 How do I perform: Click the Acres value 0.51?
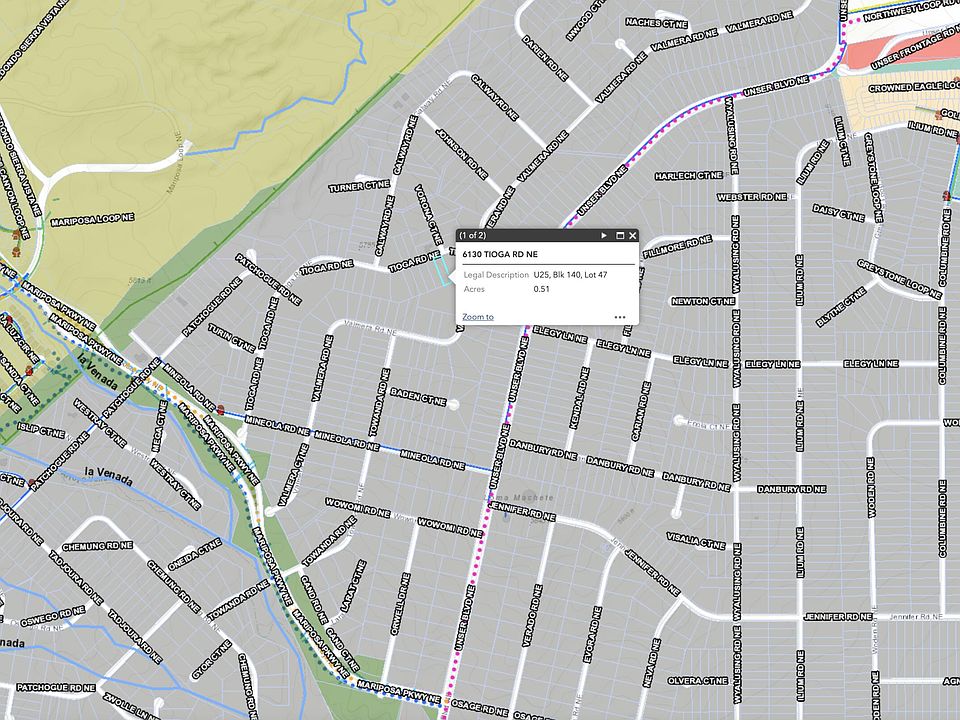click(x=541, y=289)
